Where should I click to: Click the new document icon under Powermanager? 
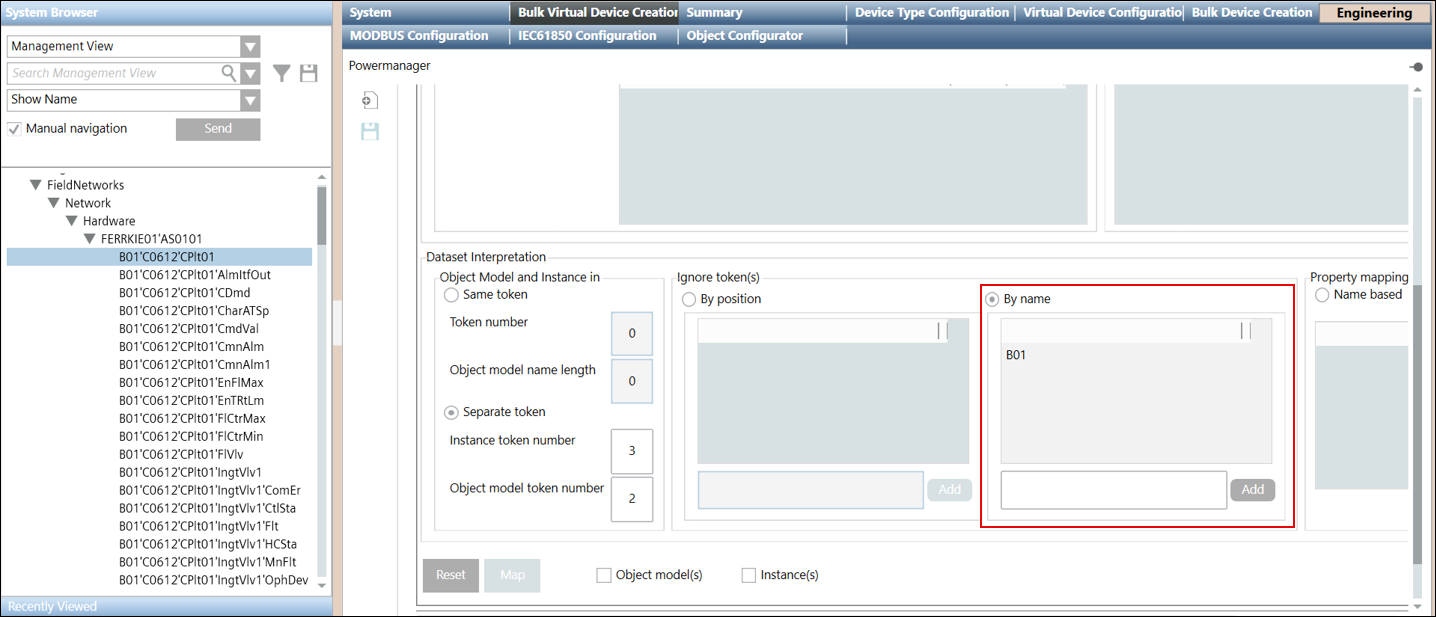click(x=369, y=101)
